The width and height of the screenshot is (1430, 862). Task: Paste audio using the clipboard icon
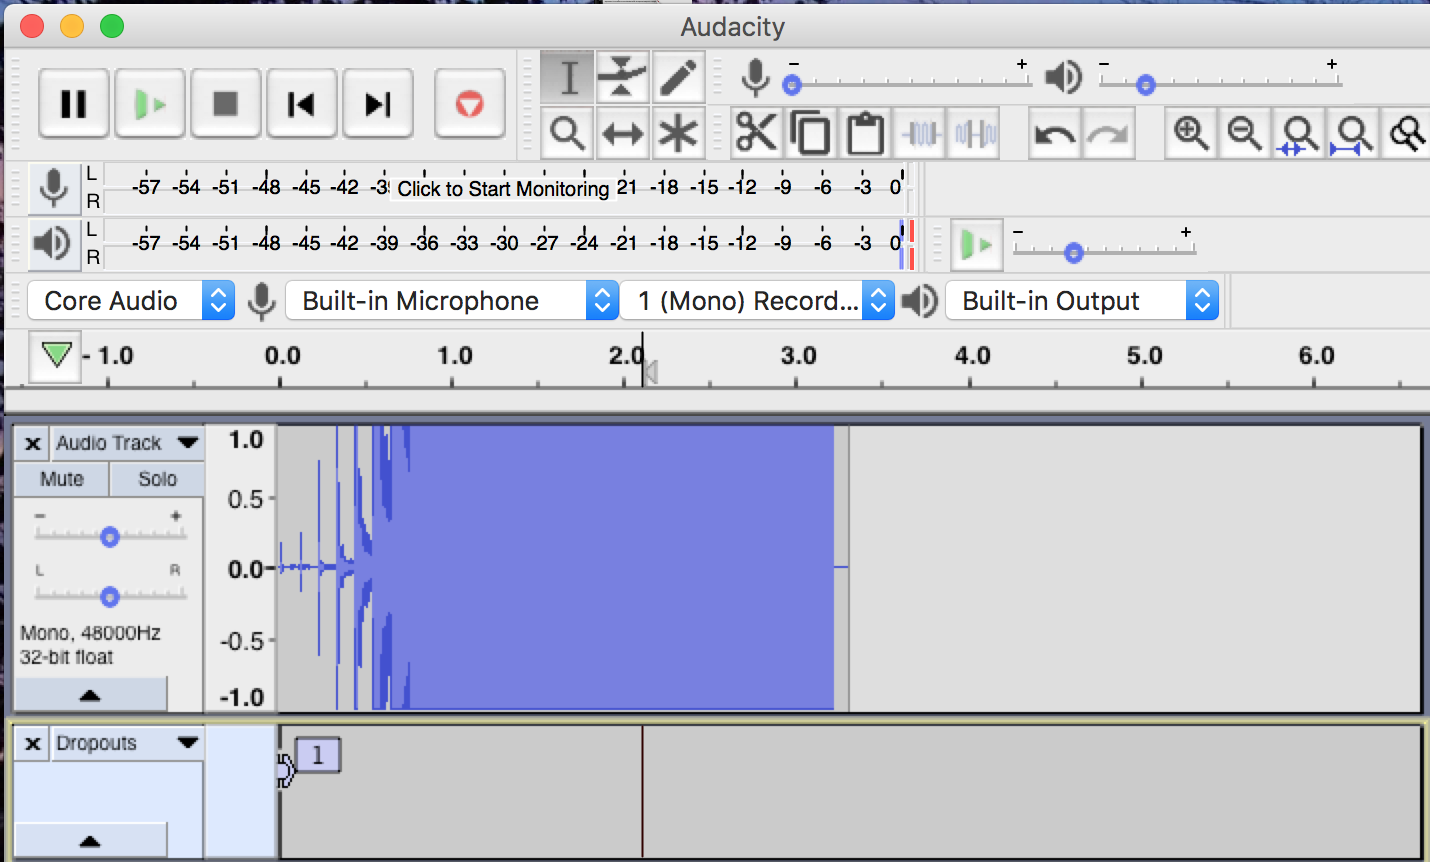point(864,132)
